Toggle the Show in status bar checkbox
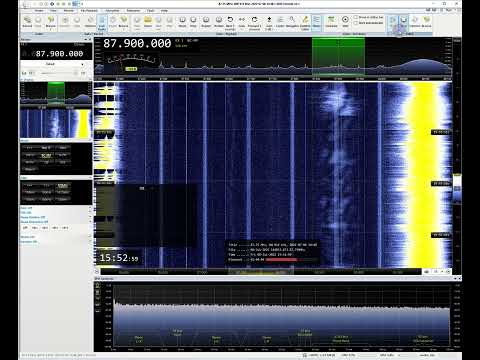This screenshot has width=480, height=360. click(356, 17)
